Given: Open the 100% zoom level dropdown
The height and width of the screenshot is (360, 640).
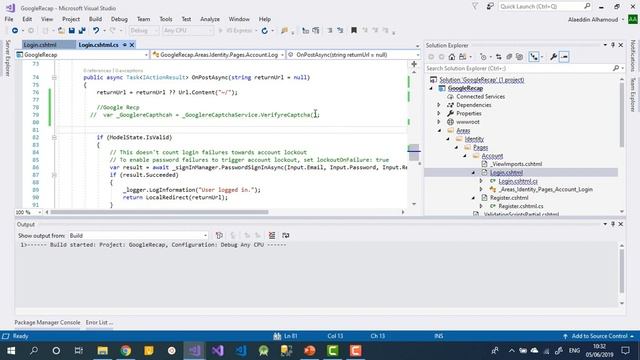Looking at the screenshot, I should pyautogui.click(x=29, y=212).
